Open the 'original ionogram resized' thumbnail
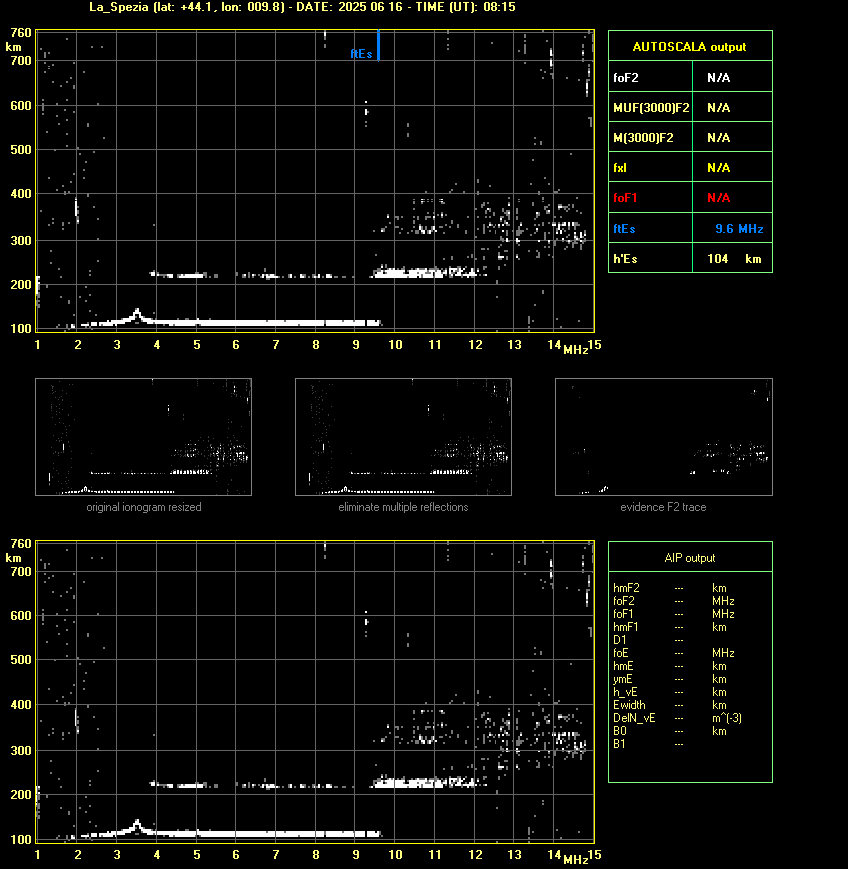The height and width of the screenshot is (869, 848). 144,437
